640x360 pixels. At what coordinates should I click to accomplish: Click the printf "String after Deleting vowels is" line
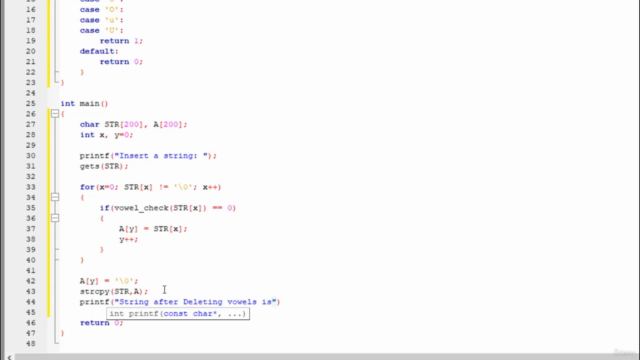click(180, 302)
